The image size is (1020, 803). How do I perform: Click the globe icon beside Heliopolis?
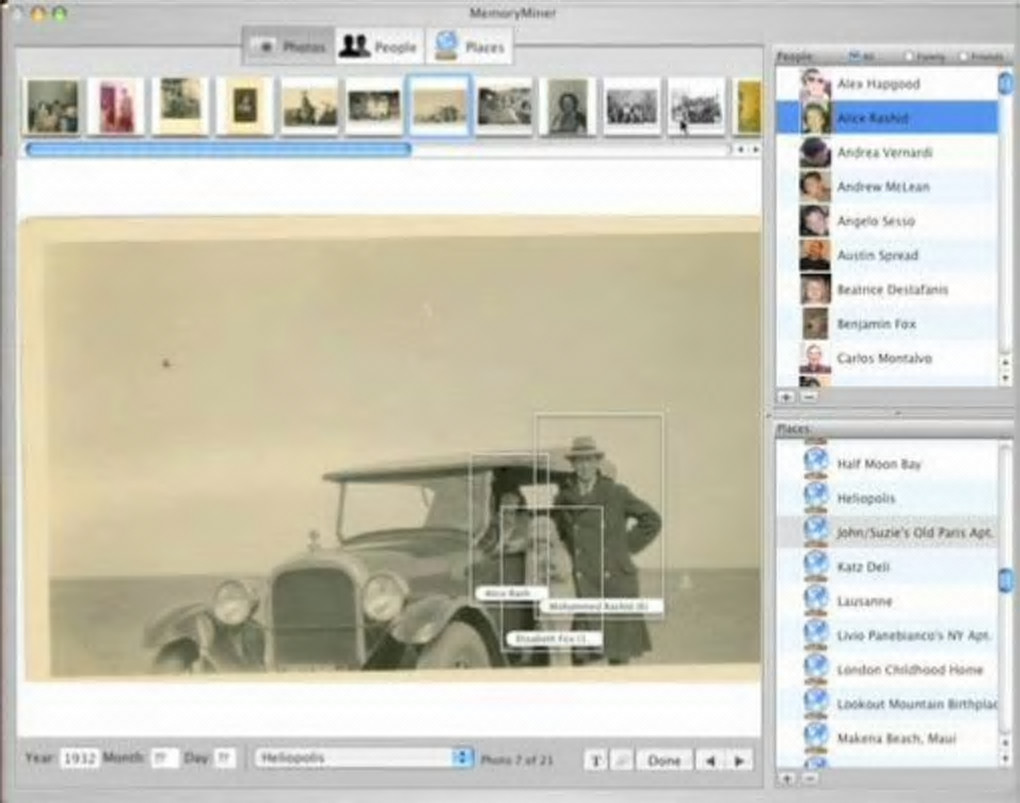click(x=816, y=498)
